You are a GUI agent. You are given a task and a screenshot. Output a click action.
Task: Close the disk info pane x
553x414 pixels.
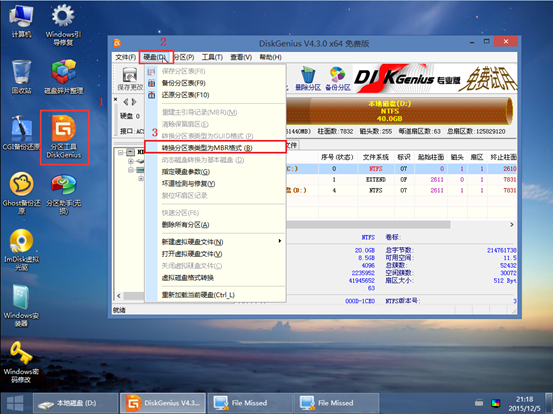pos(116,99)
